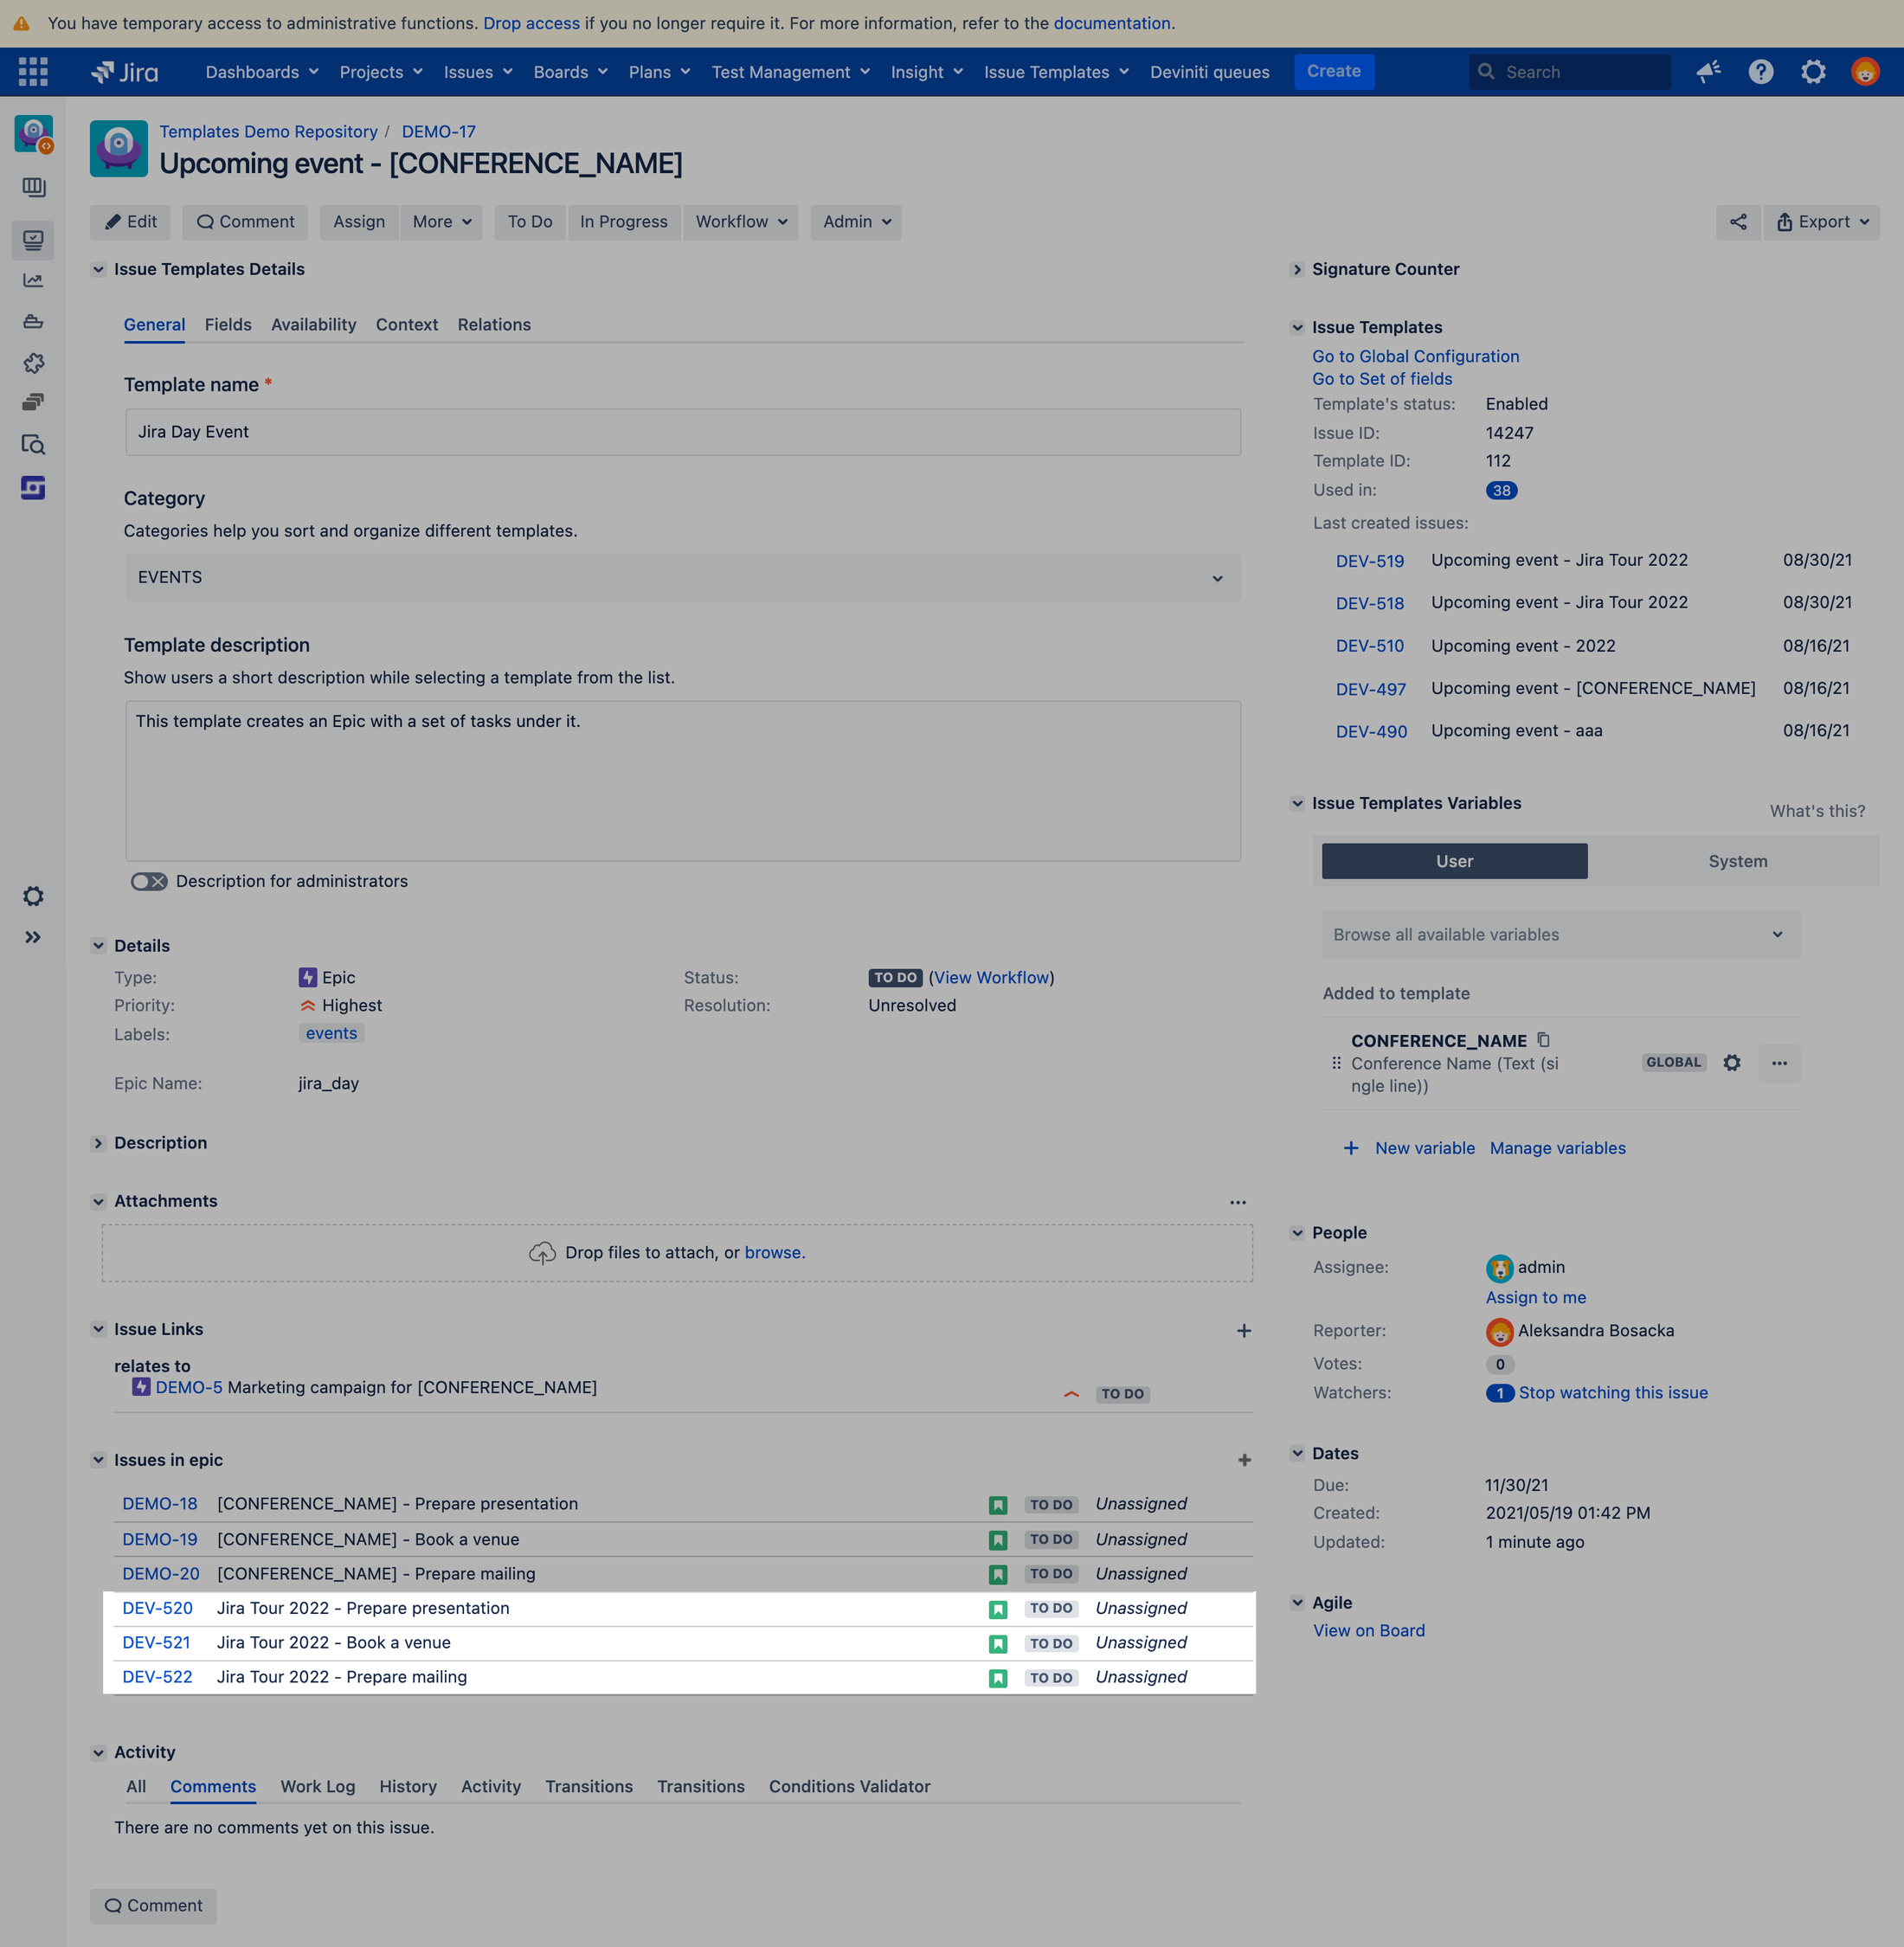Switch variables view to User
1904x1947 pixels.
pos(1454,861)
